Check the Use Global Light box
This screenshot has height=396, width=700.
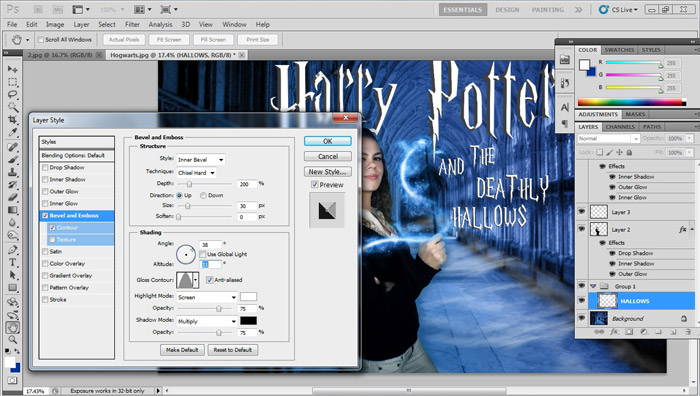(203, 254)
